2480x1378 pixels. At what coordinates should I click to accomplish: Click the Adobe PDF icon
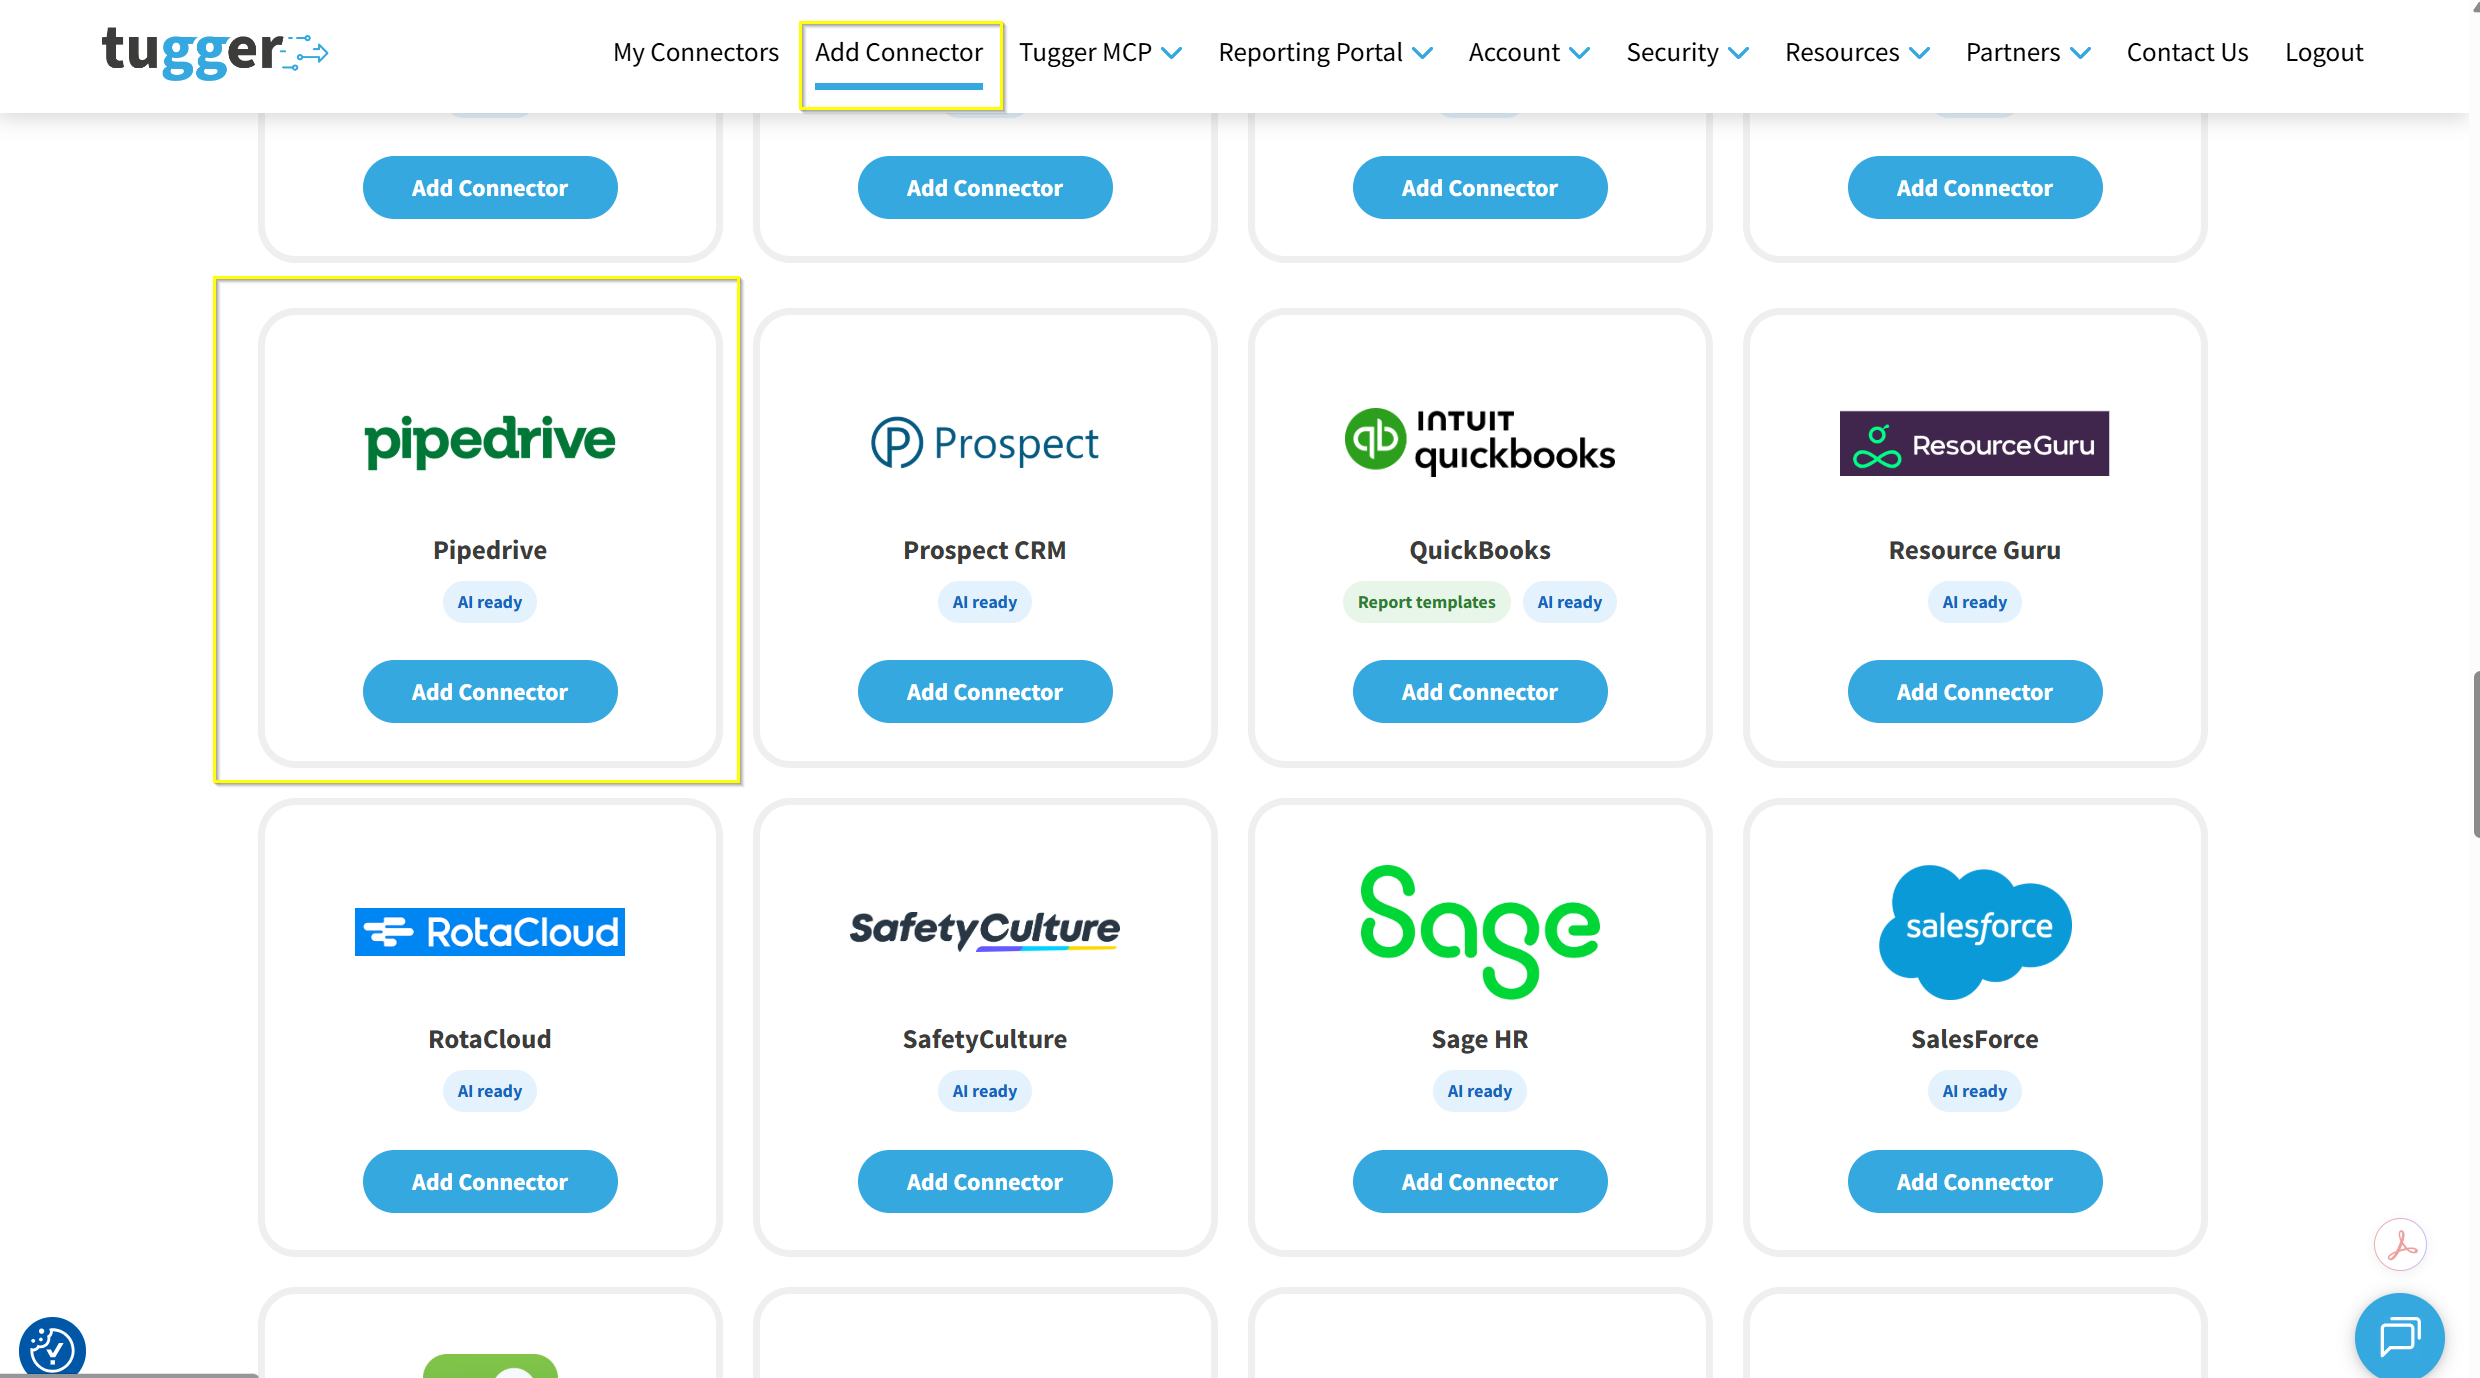2400,1244
